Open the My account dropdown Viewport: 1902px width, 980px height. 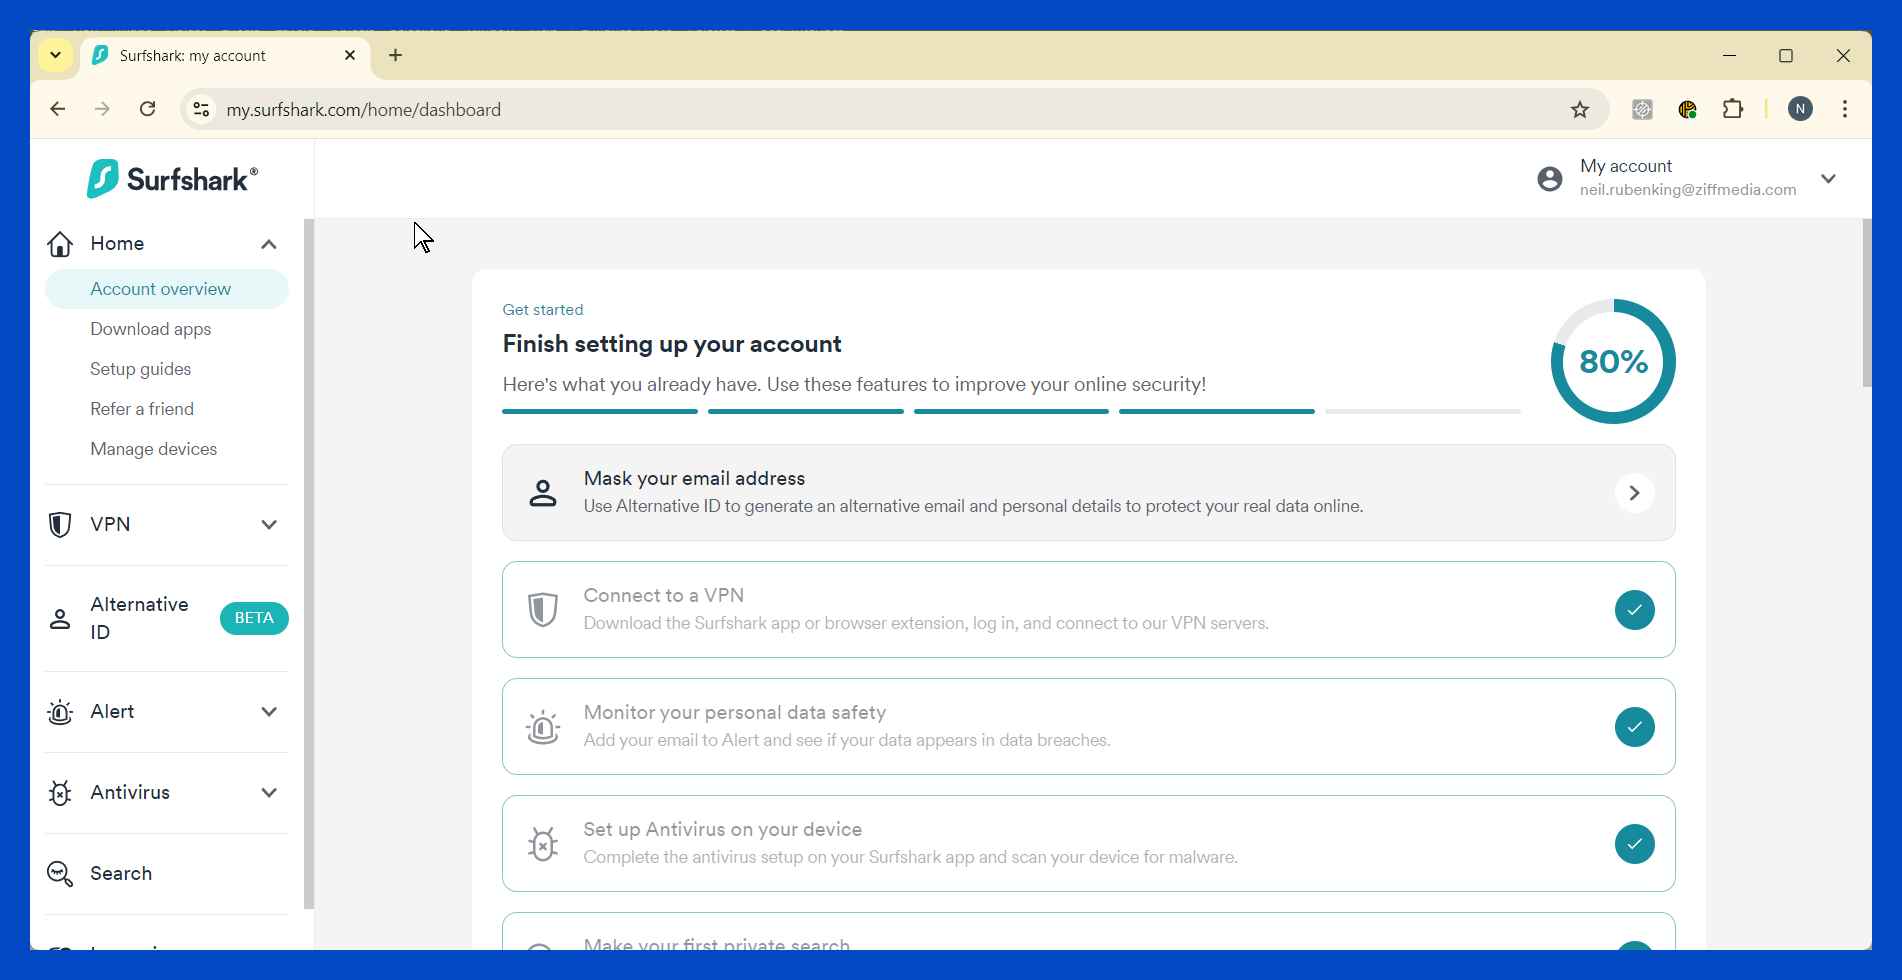click(x=1828, y=179)
